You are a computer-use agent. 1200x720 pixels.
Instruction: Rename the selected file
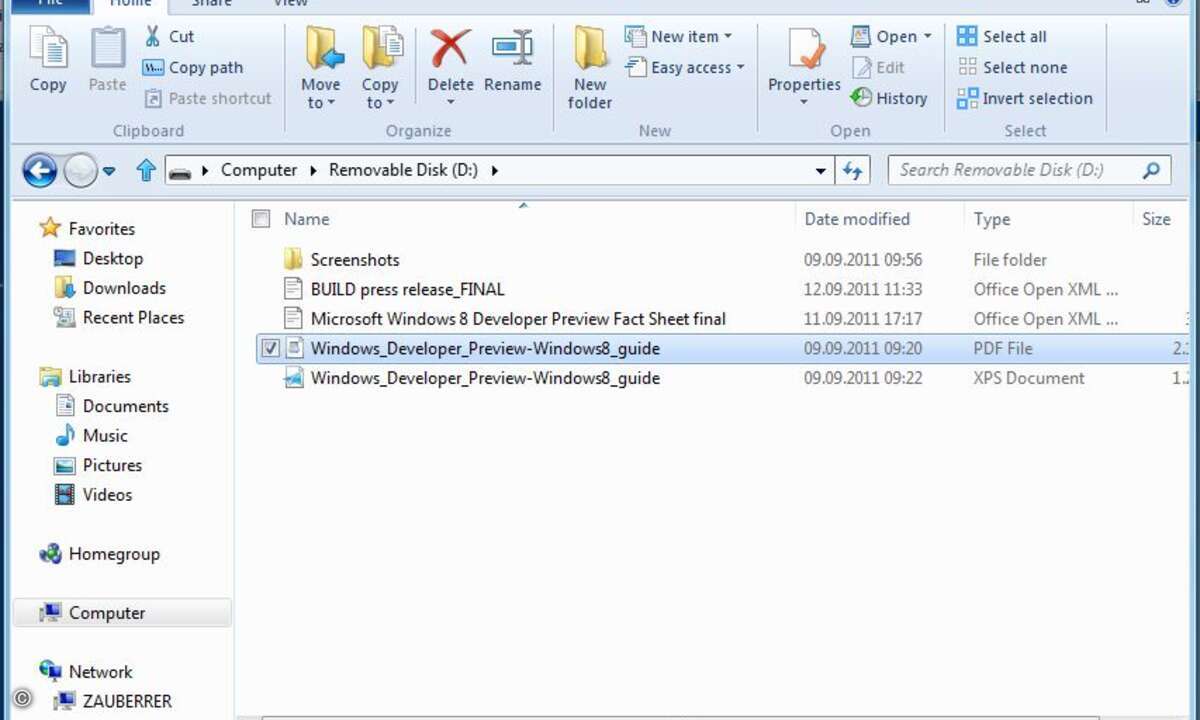[512, 61]
